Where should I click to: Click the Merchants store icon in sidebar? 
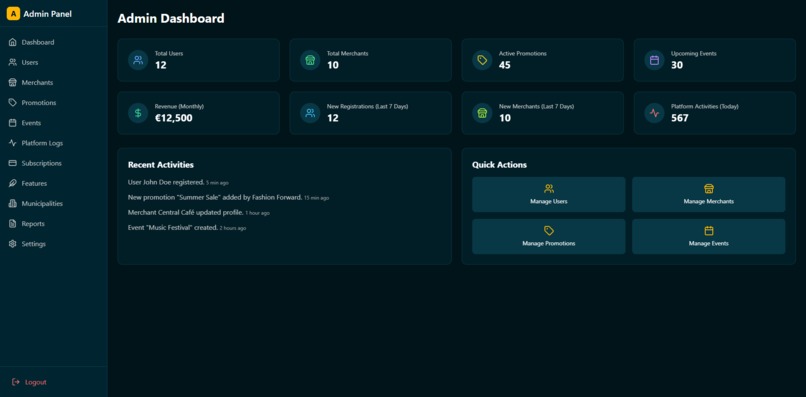click(x=13, y=82)
